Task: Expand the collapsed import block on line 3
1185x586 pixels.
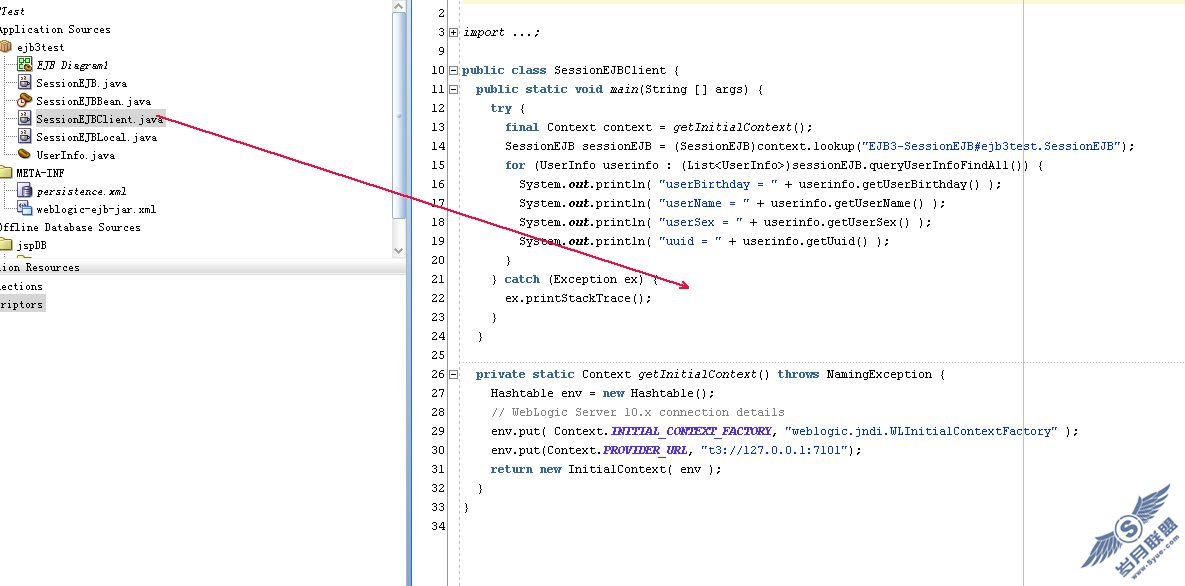Action: [453, 33]
